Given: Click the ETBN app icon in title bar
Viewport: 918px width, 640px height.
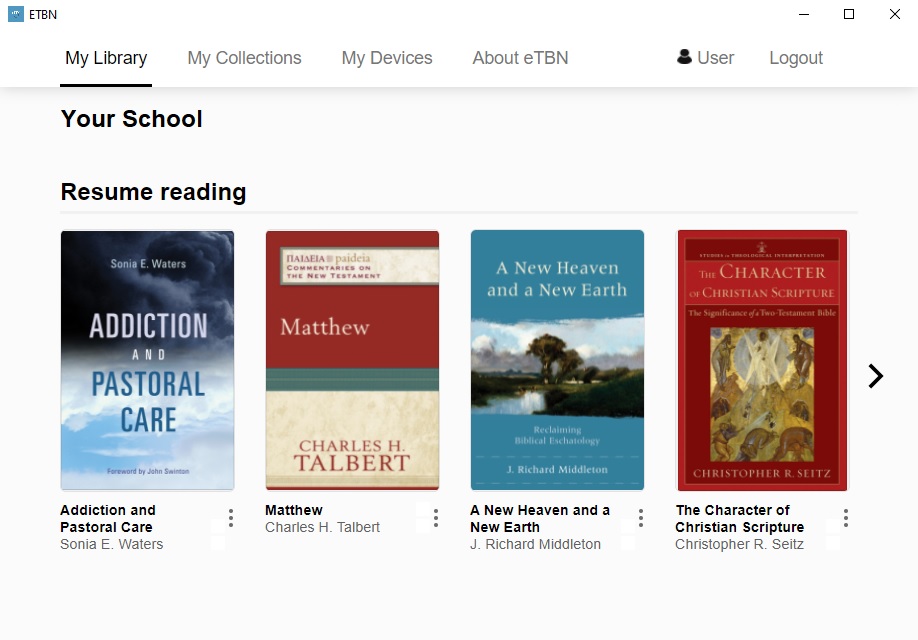Looking at the screenshot, I should [x=16, y=14].
